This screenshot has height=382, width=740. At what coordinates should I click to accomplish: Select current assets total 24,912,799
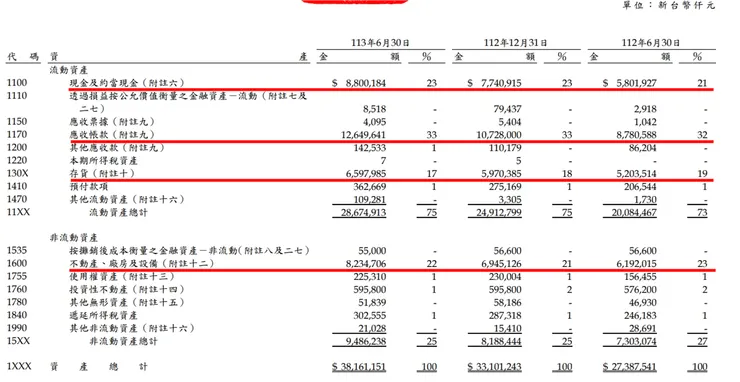499,212
